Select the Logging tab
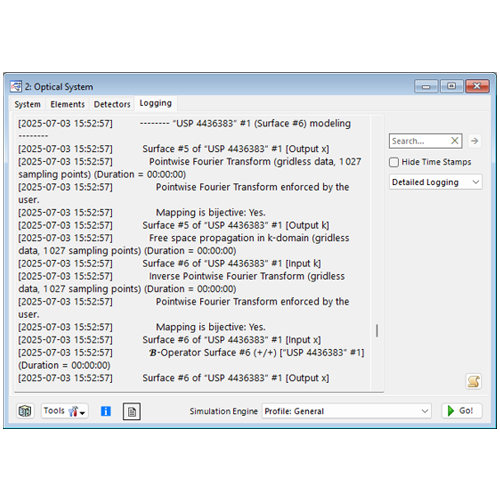 156,103
